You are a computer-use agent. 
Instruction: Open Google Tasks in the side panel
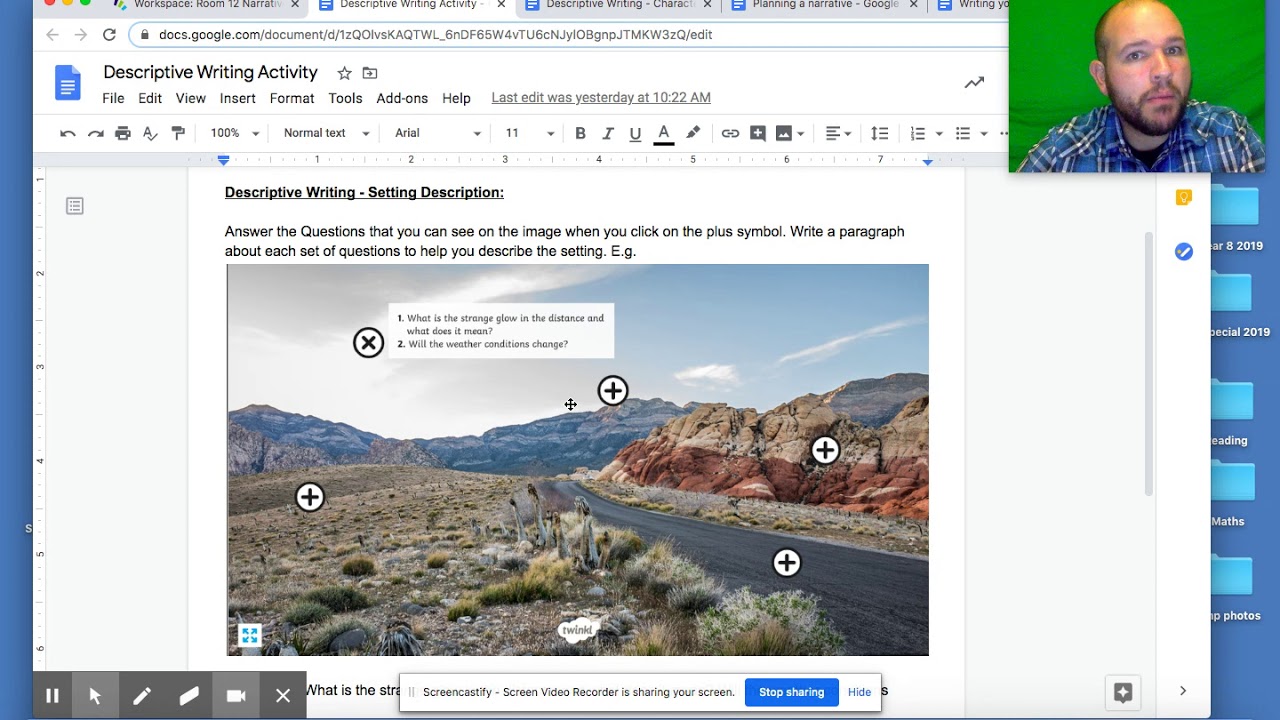[x=1184, y=252]
